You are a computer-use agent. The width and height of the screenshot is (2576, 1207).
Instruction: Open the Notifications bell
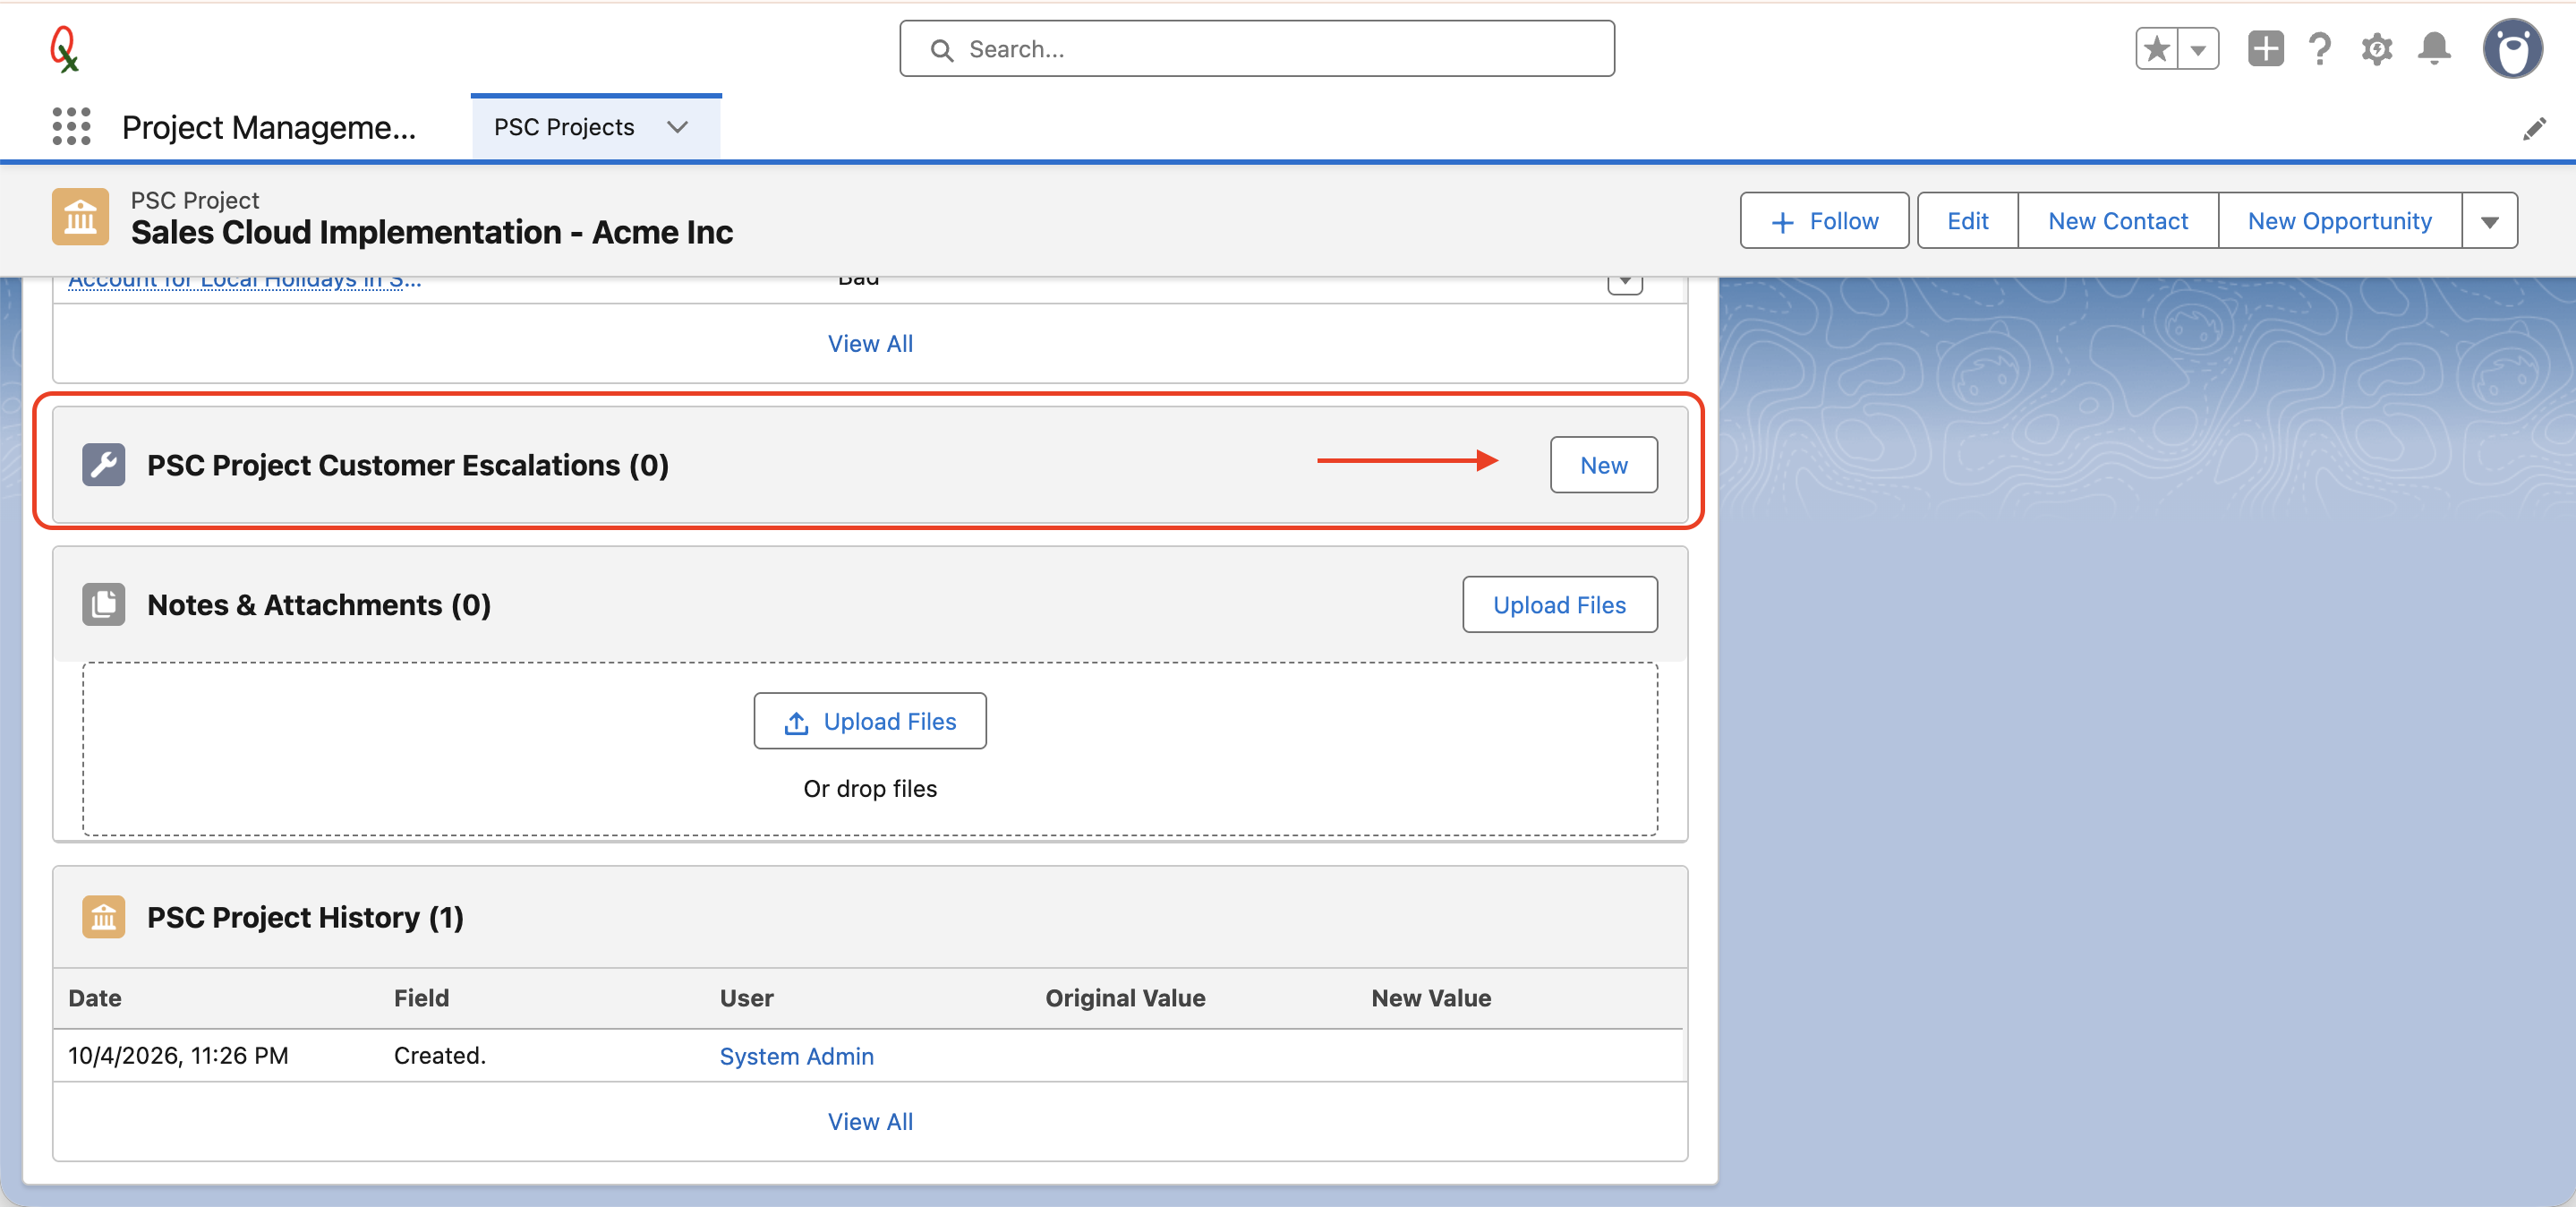2434,48
